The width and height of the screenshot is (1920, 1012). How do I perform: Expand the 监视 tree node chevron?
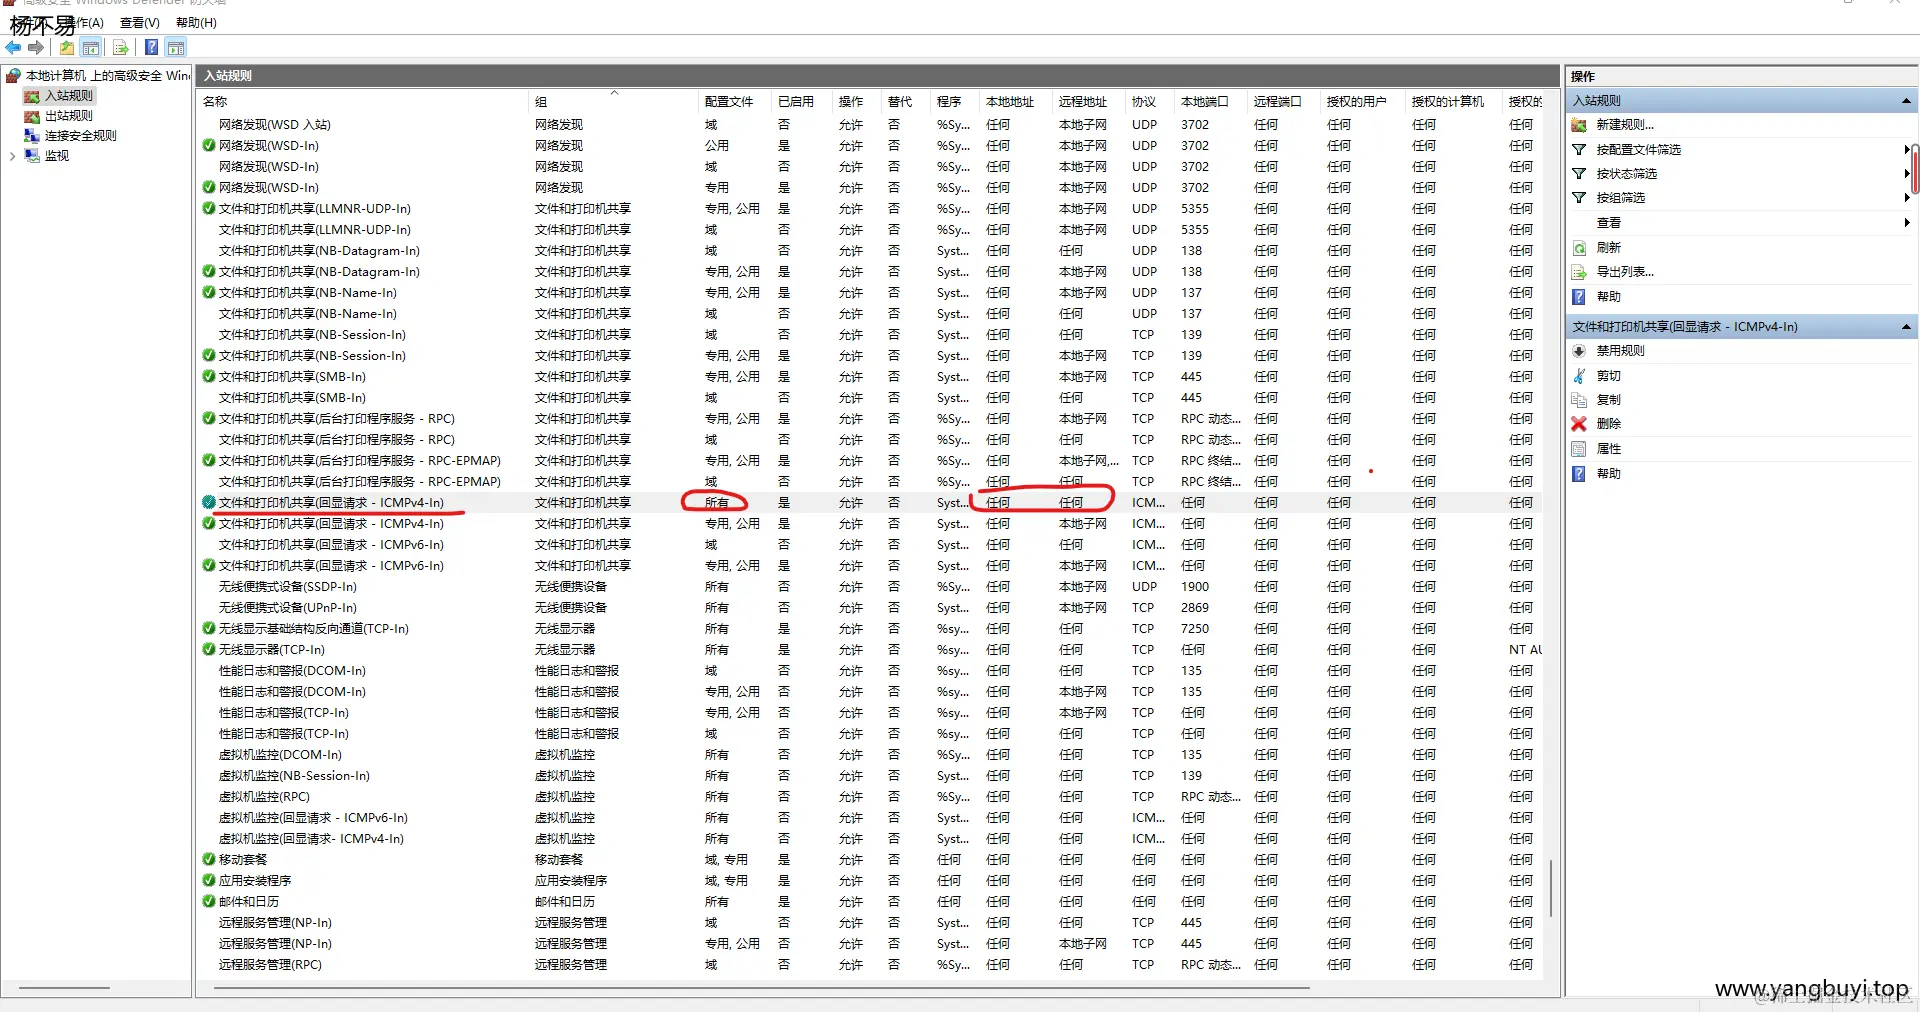pyautogui.click(x=12, y=156)
